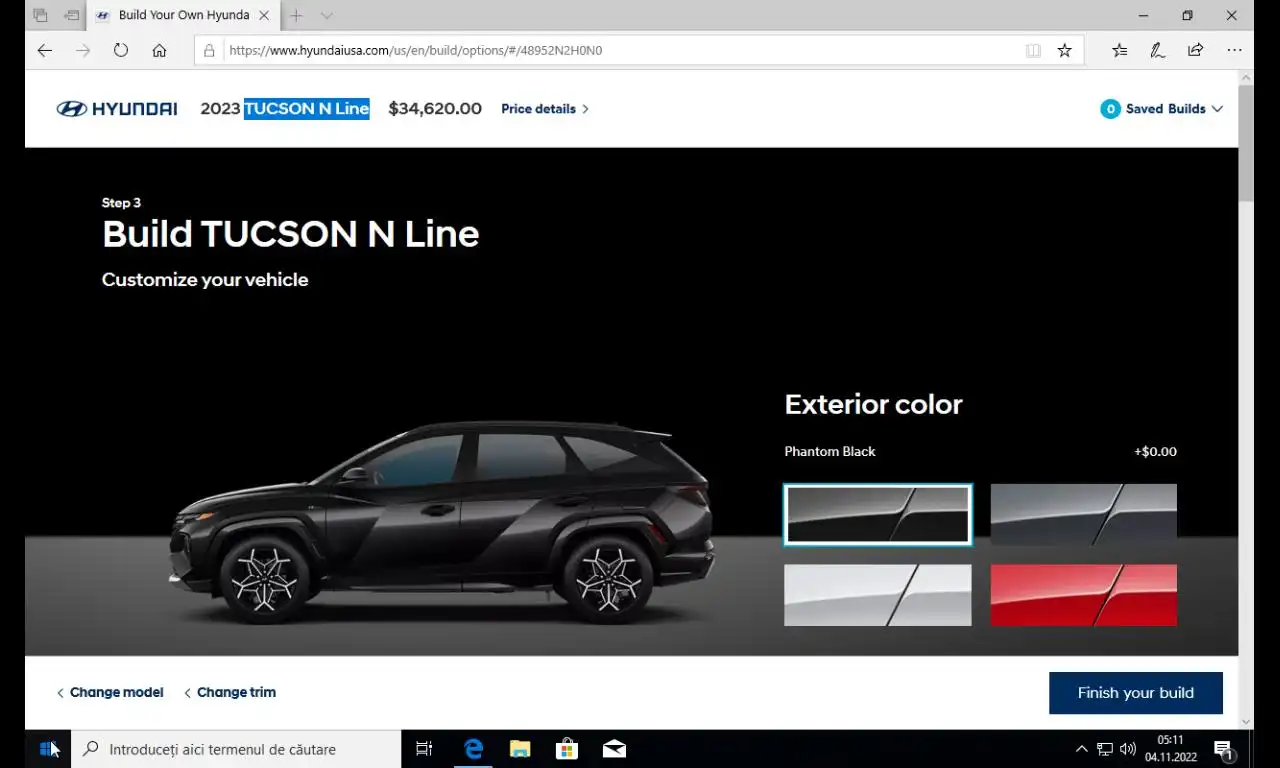Screen dimensions: 1280x768
Task: Click the network status tray icon
Action: click(x=1105, y=749)
